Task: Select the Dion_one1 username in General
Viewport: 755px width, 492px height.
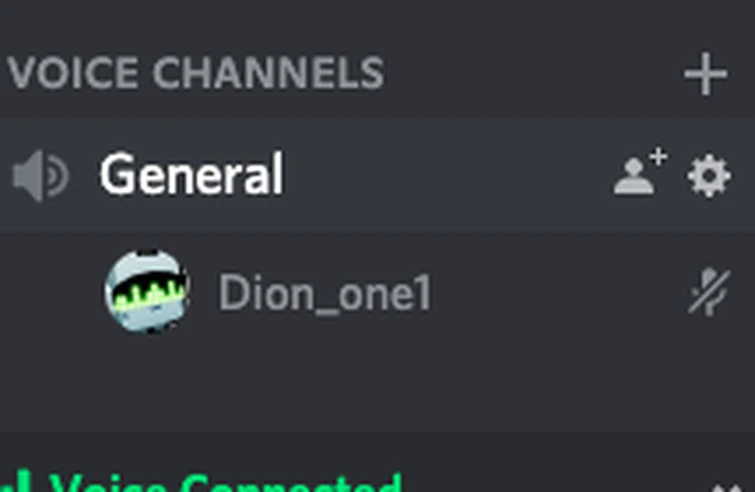Action: click(x=325, y=293)
